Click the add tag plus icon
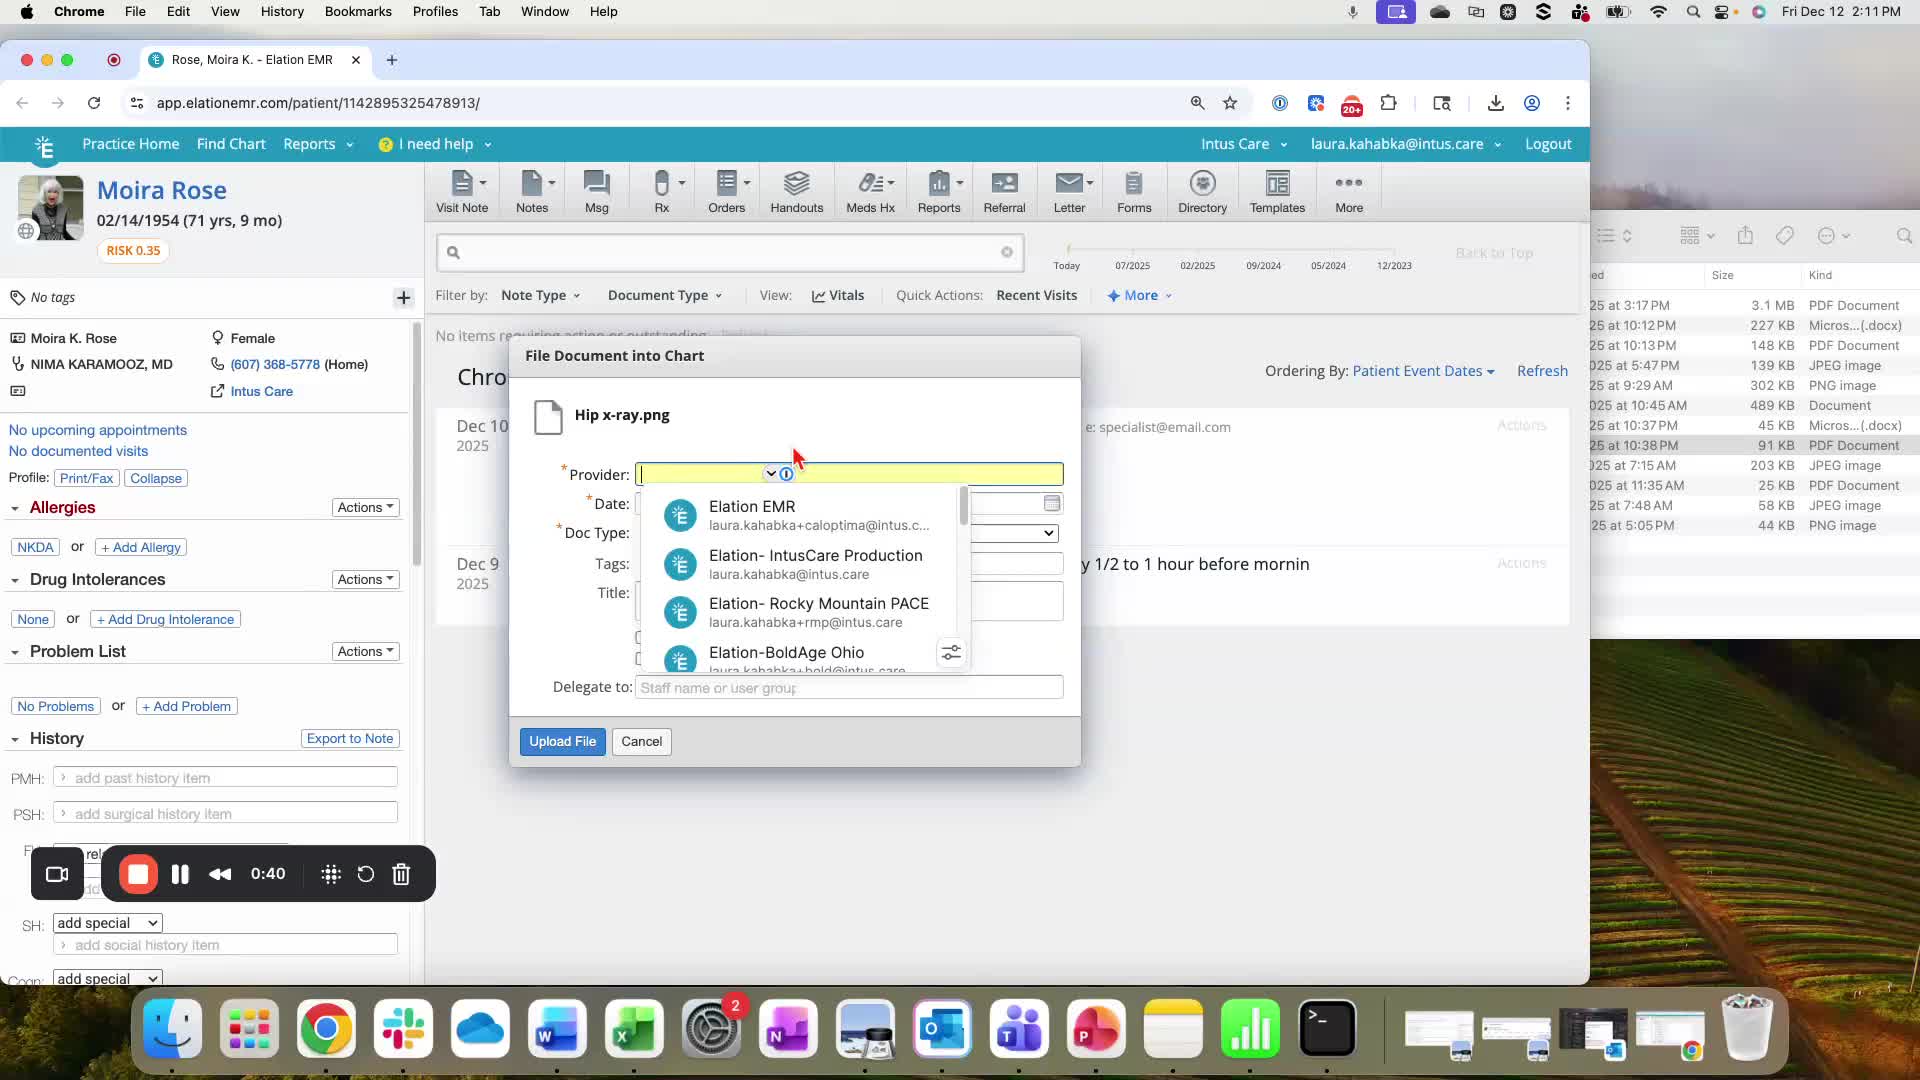 tap(403, 297)
